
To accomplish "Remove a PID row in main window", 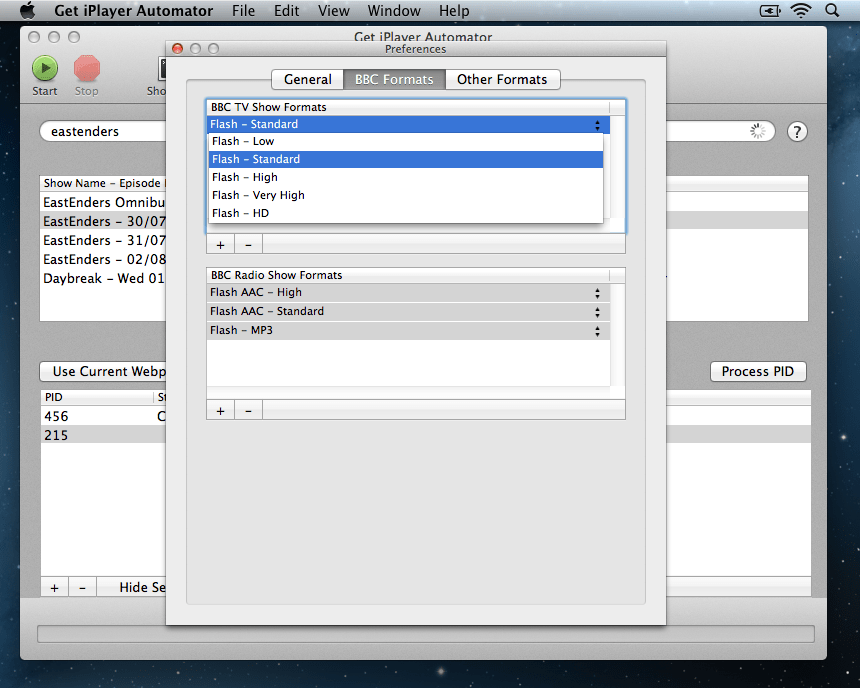I will [82, 588].
